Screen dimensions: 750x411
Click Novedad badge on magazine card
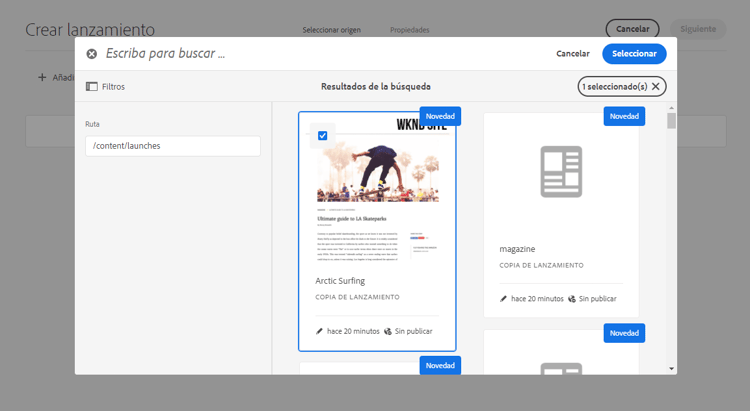tap(624, 116)
